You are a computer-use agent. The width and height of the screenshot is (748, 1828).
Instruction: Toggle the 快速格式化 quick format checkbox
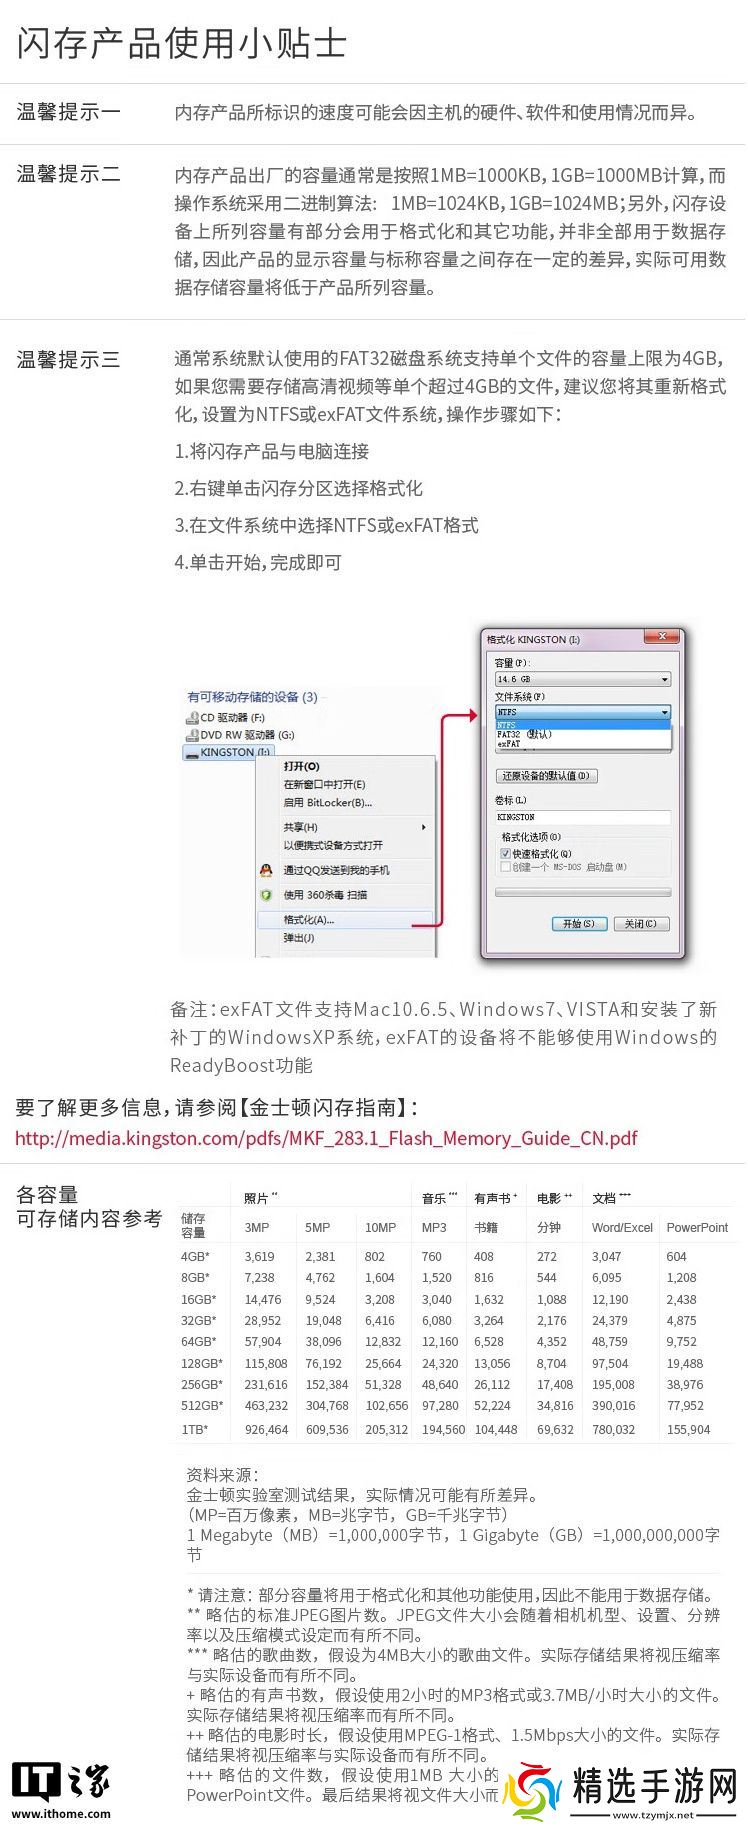pyautogui.click(x=505, y=854)
